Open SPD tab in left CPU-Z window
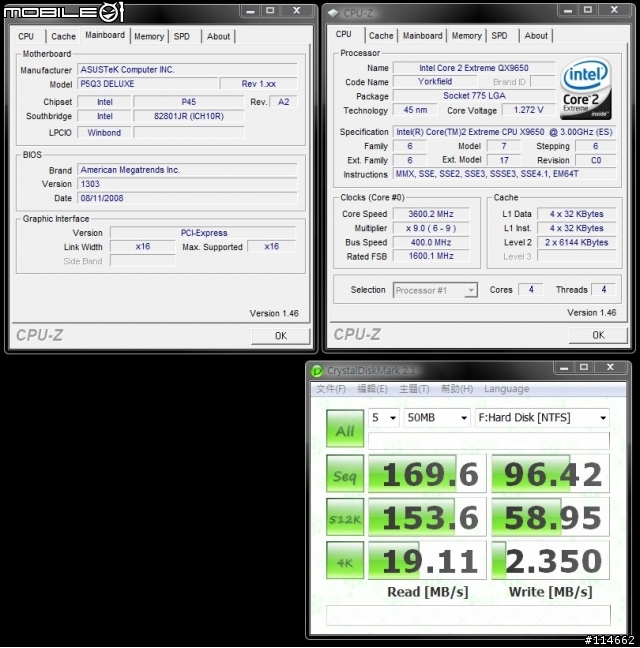This screenshot has width=640, height=648. 182,36
